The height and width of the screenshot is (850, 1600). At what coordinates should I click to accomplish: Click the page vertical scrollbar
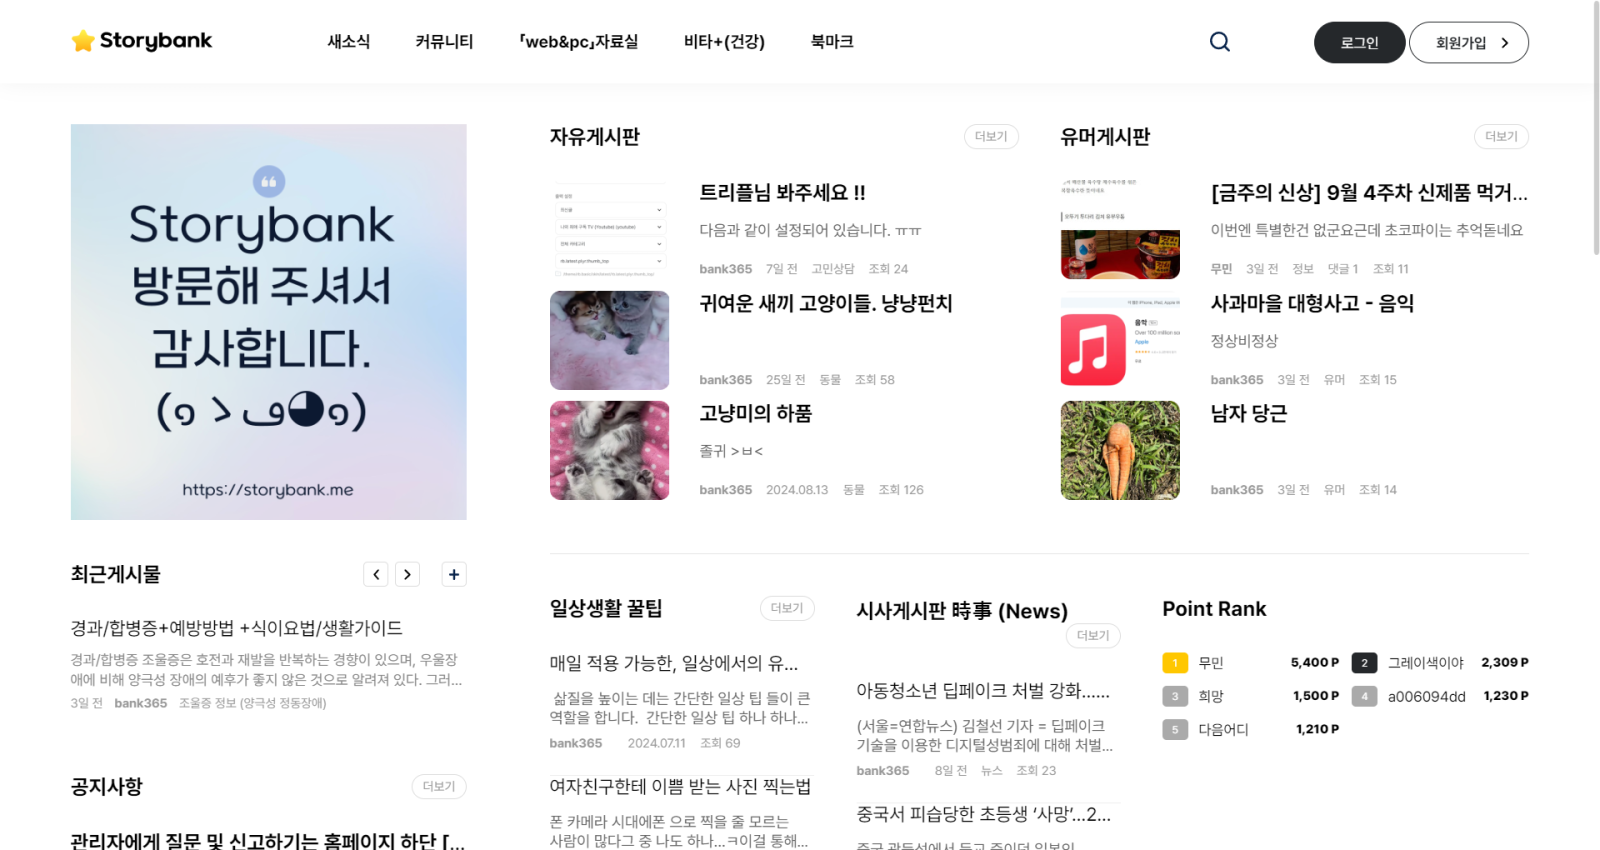click(1596, 128)
